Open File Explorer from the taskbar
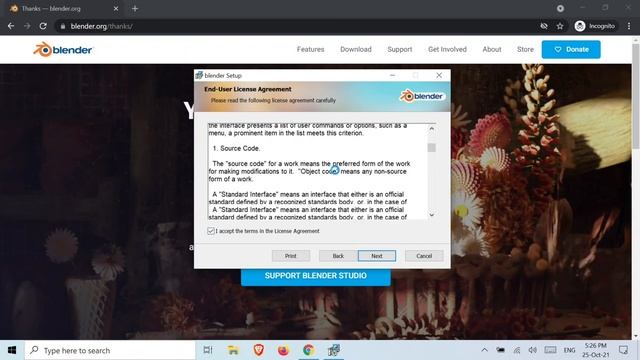The height and width of the screenshot is (360, 640). (233, 350)
